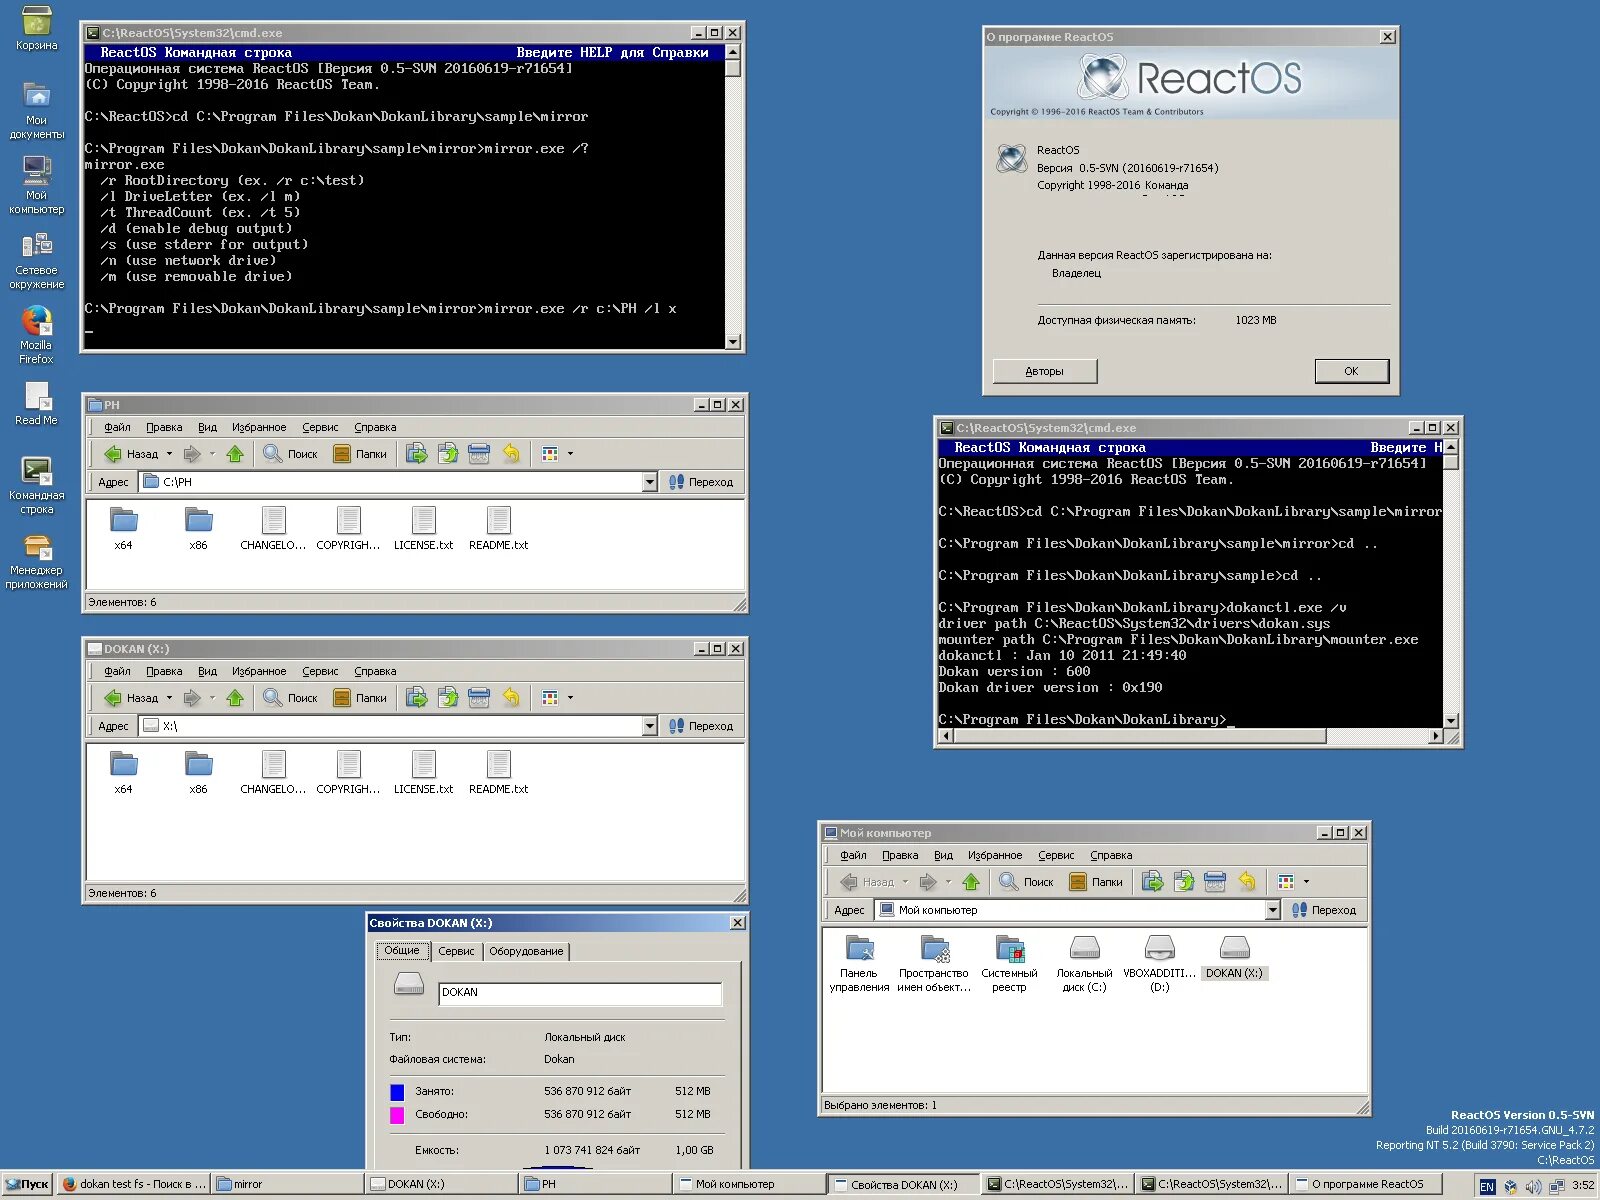The image size is (1600, 1200).
Task: Open Мои документы desktop icon
Action: click(36, 110)
